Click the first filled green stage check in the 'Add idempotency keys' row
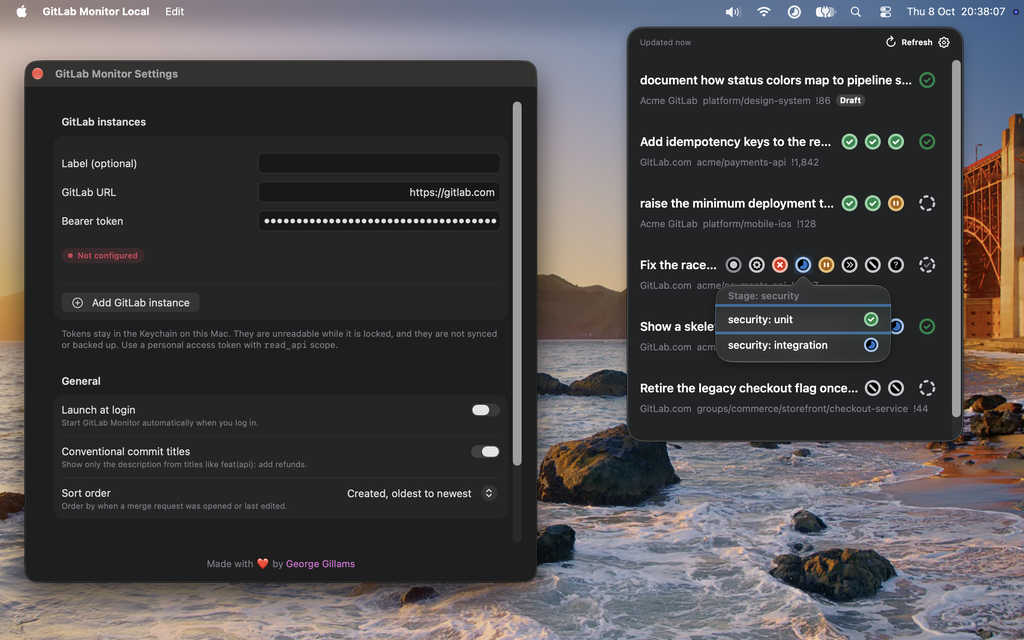The width and height of the screenshot is (1024, 640). [849, 142]
